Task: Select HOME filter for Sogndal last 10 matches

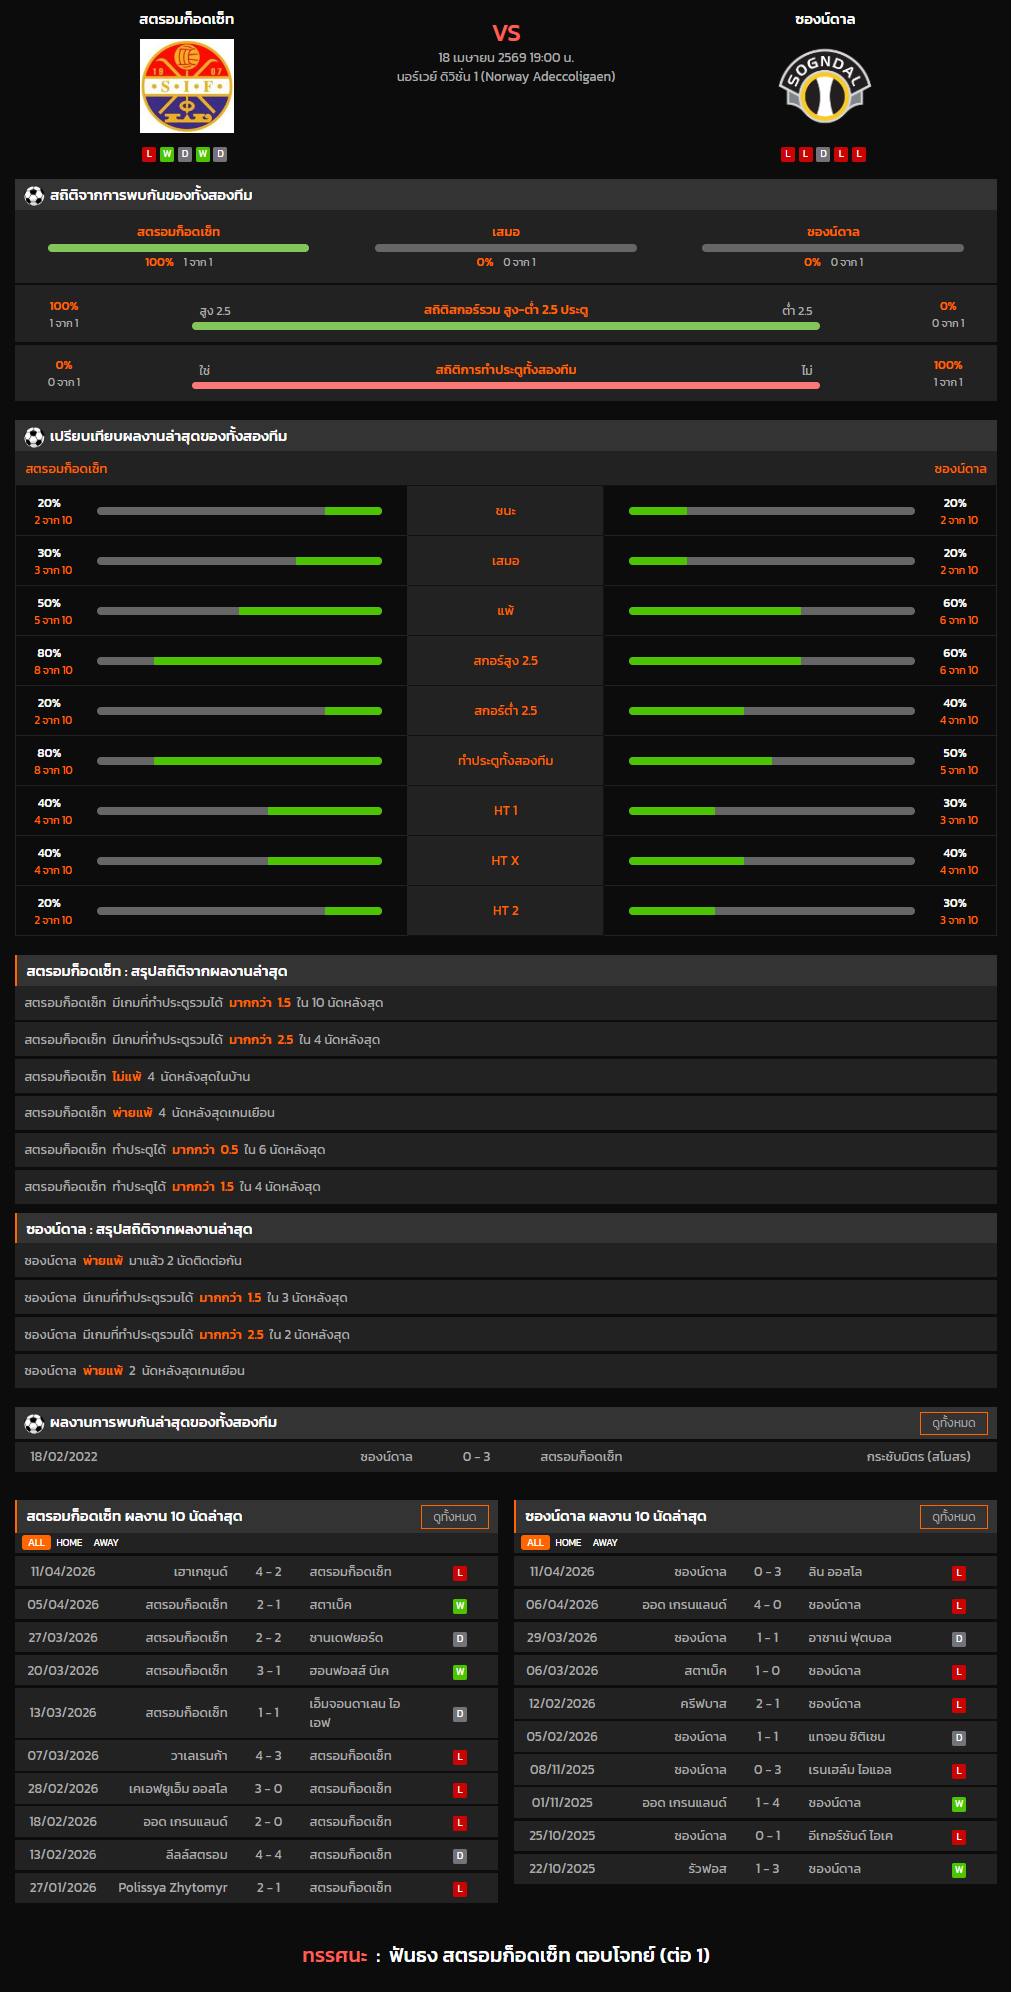Action: (568, 1542)
